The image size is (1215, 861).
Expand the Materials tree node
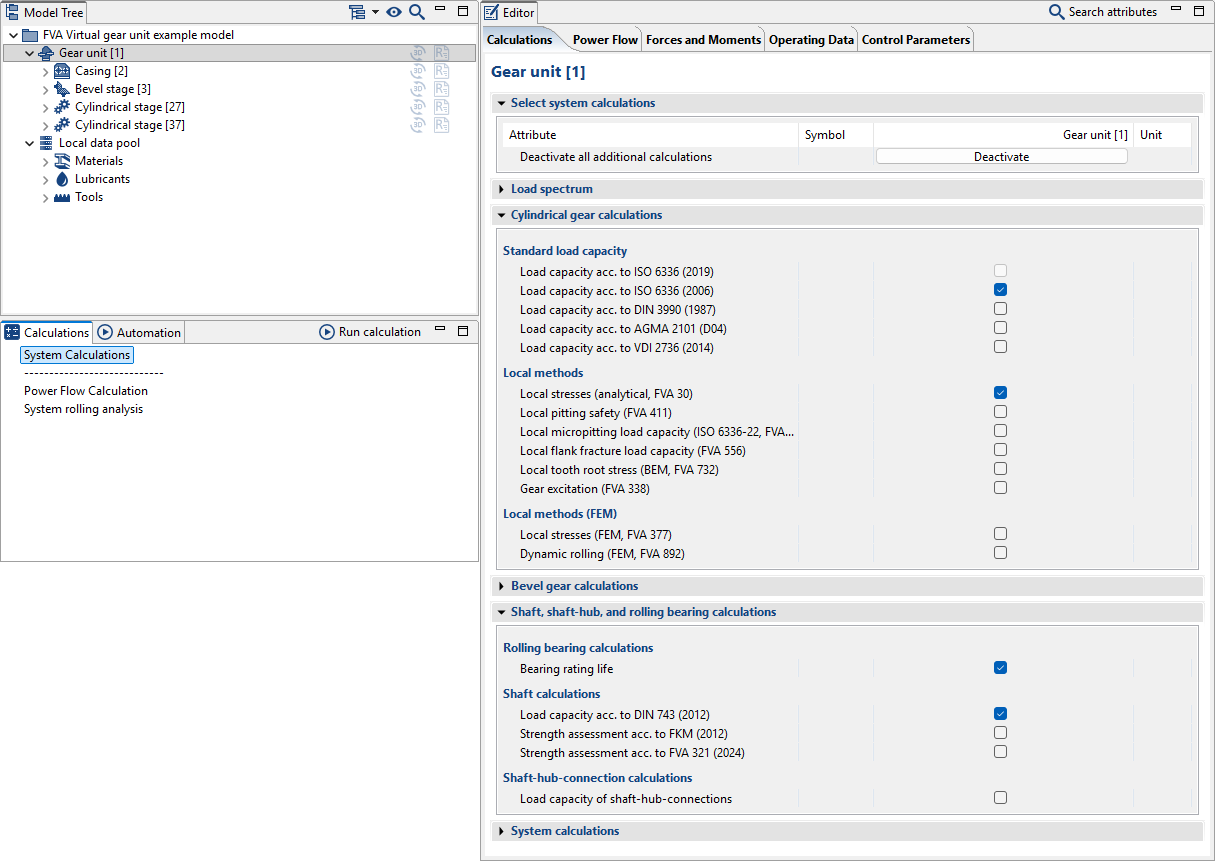coord(46,161)
